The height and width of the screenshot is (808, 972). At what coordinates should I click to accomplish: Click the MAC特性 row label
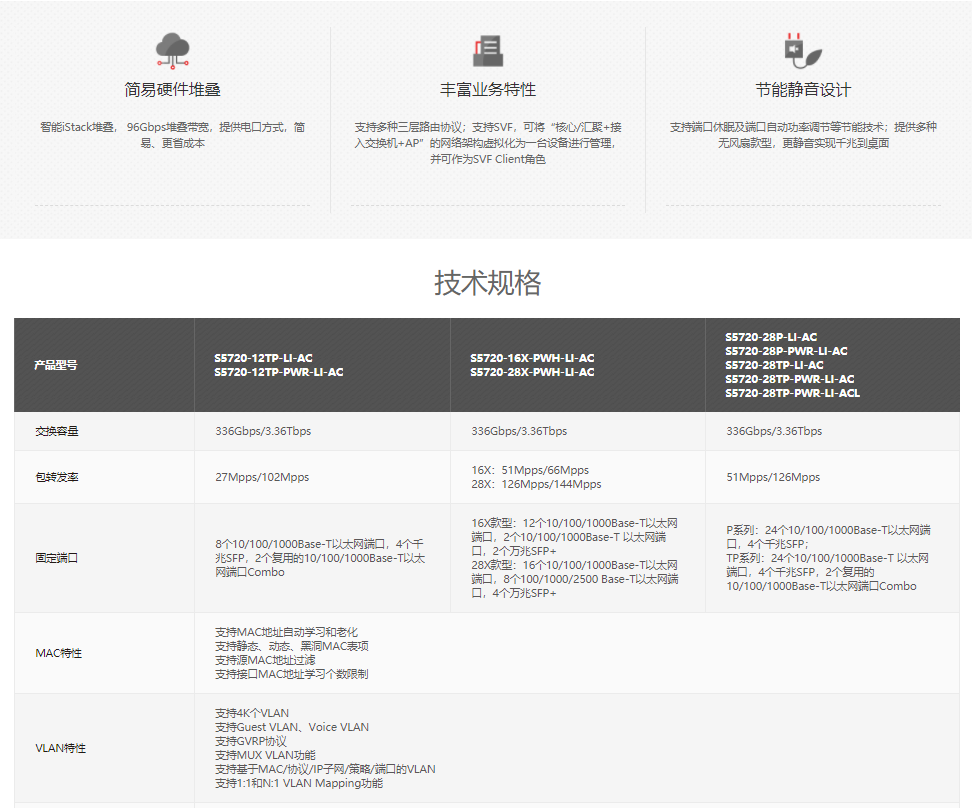click(58, 653)
